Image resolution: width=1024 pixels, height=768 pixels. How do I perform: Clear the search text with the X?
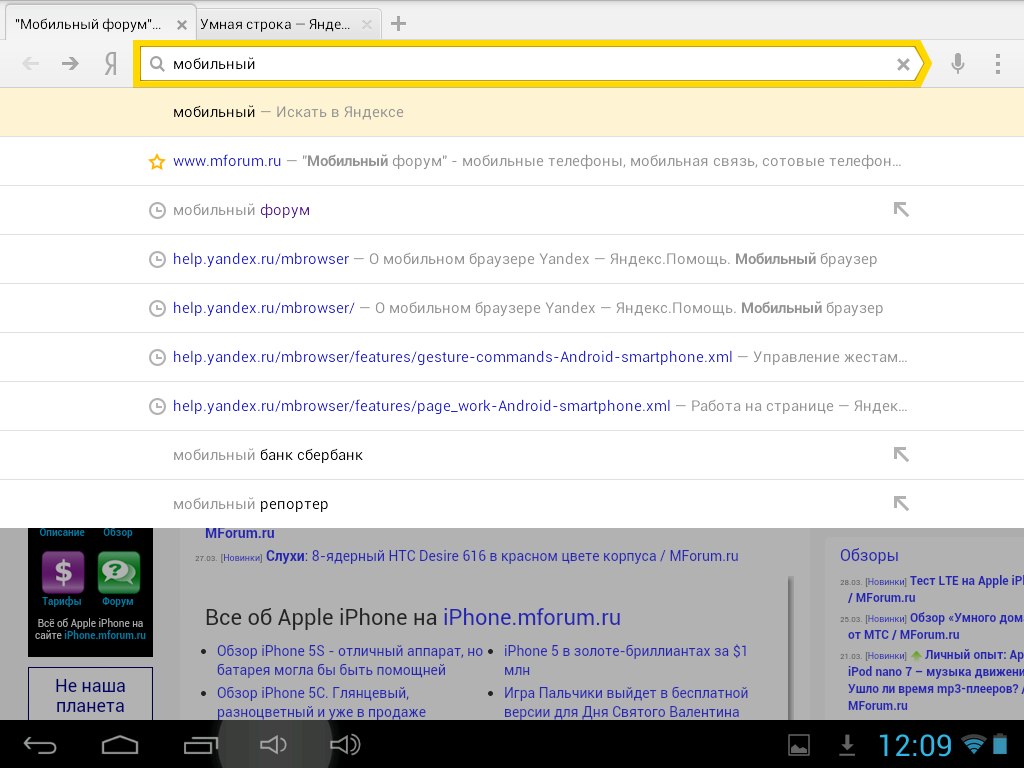tap(903, 64)
